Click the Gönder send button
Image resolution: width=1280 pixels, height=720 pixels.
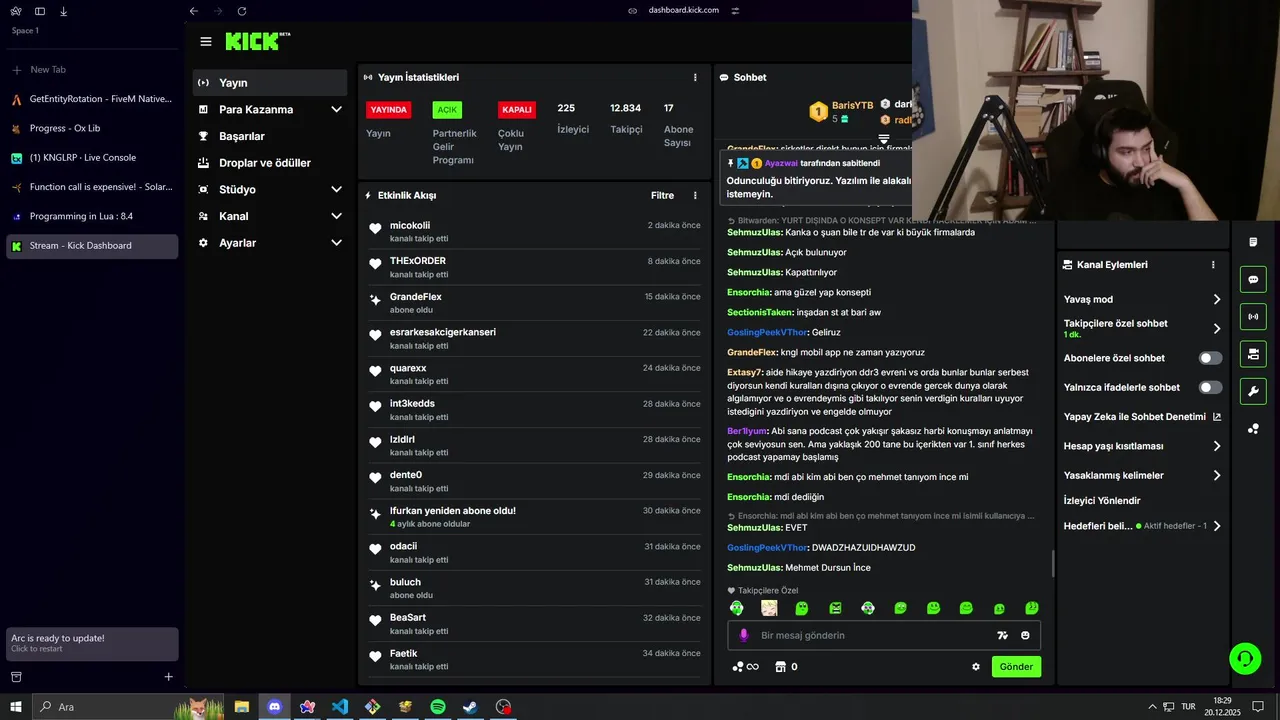point(1016,667)
